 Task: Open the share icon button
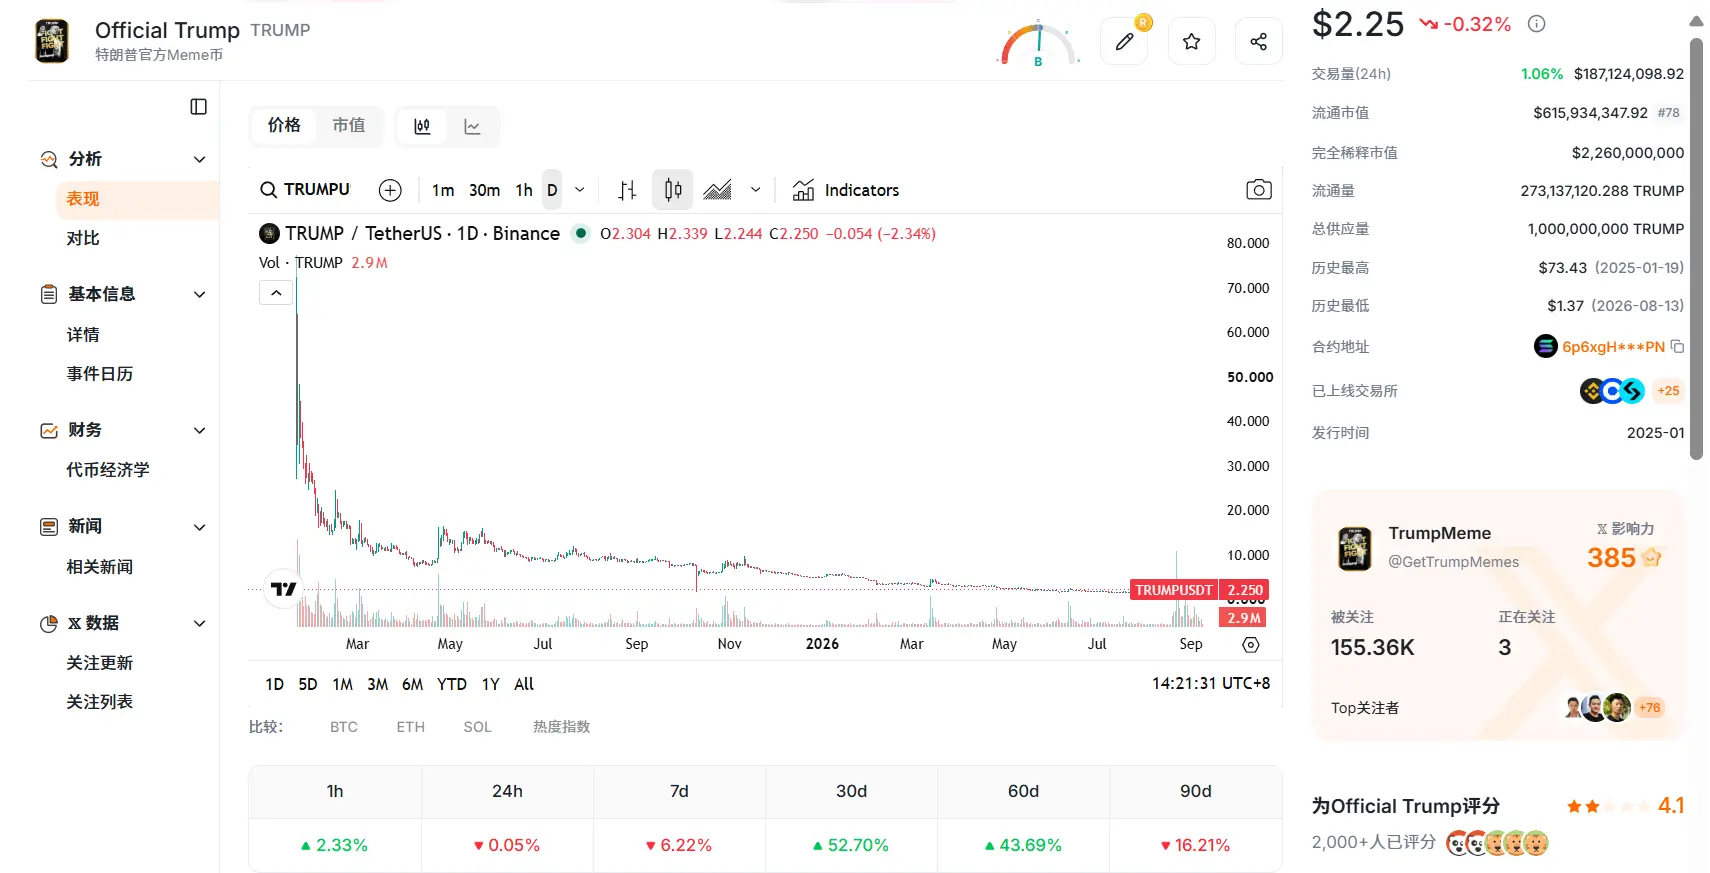coord(1258,41)
